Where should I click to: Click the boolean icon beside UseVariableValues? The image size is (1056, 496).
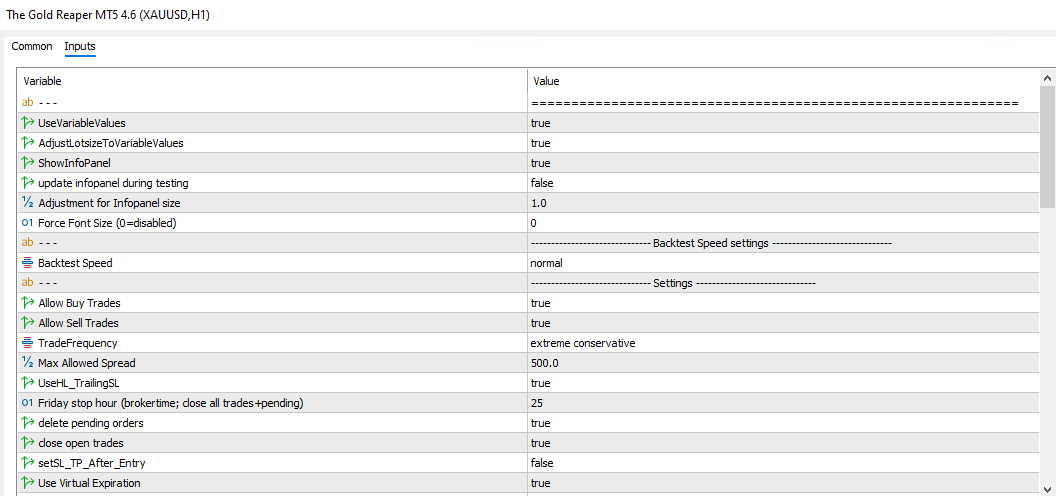28,123
